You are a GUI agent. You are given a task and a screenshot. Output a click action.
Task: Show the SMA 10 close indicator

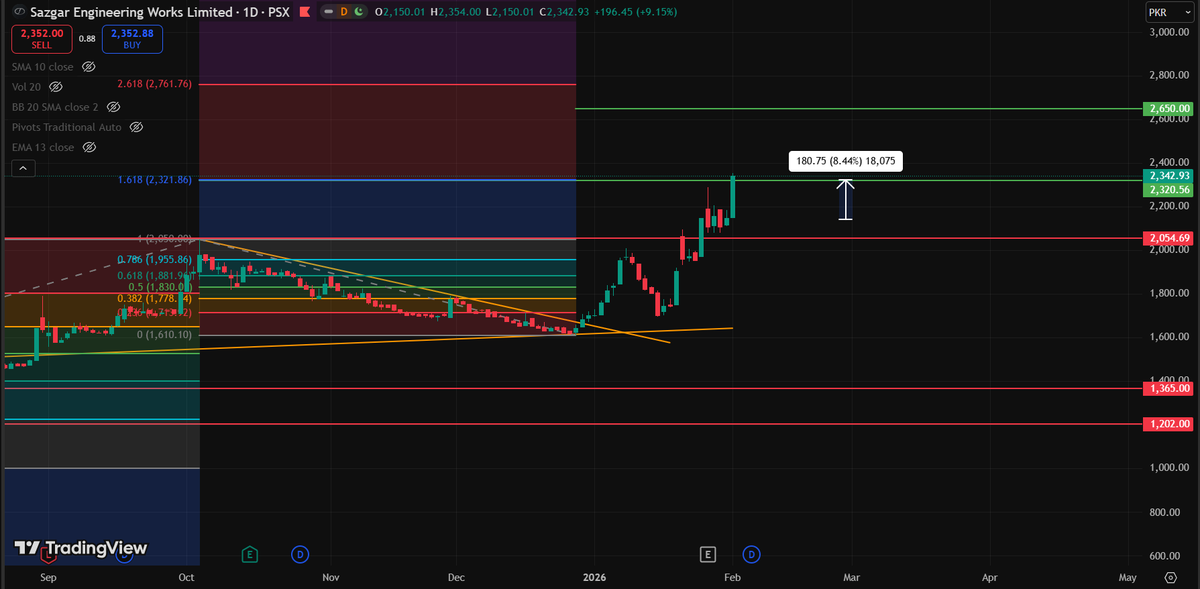(88, 67)
